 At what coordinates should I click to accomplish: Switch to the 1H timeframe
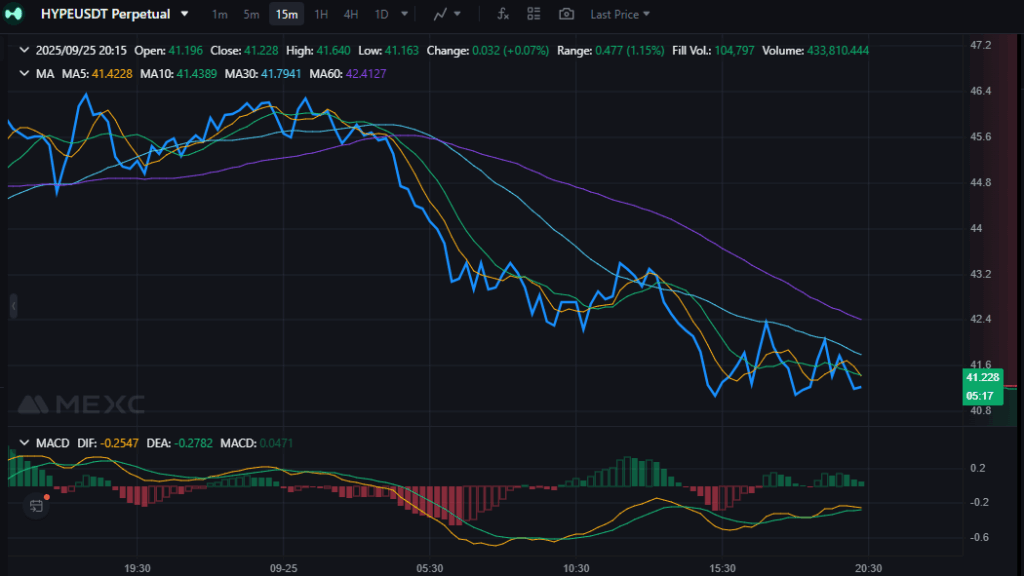point(320,14)
